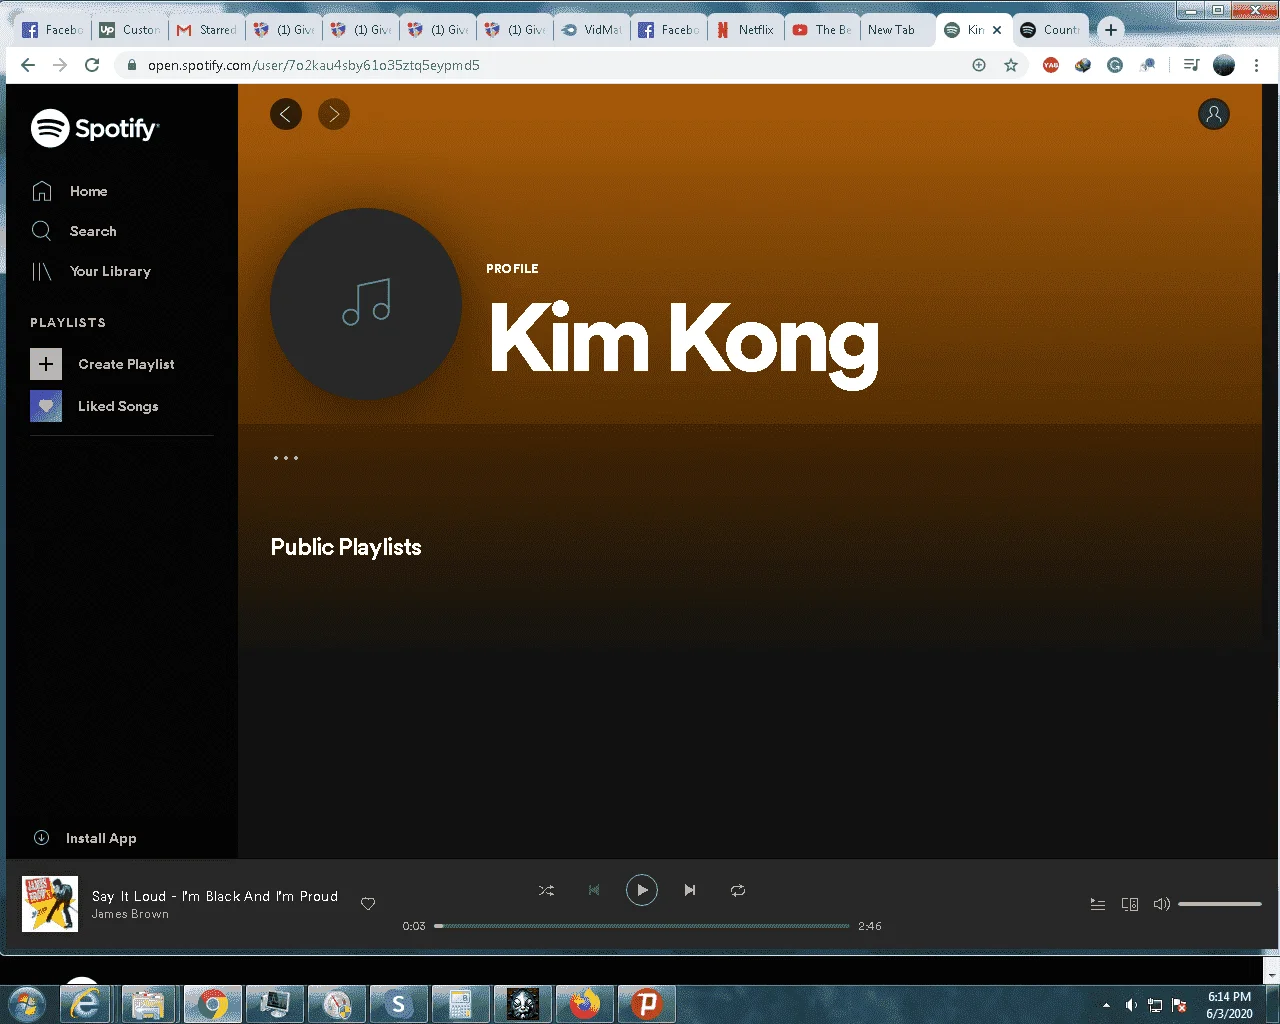Open Firefox from the taskbar
This screenshot has height=1024, width=1280.
(585, 1004)
